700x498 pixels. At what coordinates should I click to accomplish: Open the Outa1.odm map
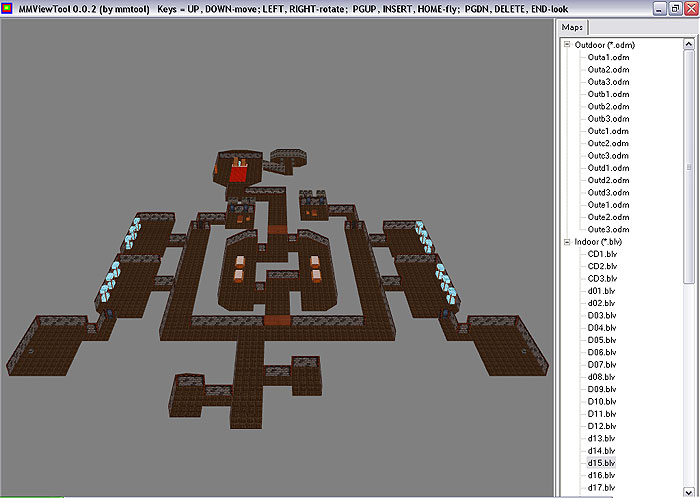(x=608, y=57)
